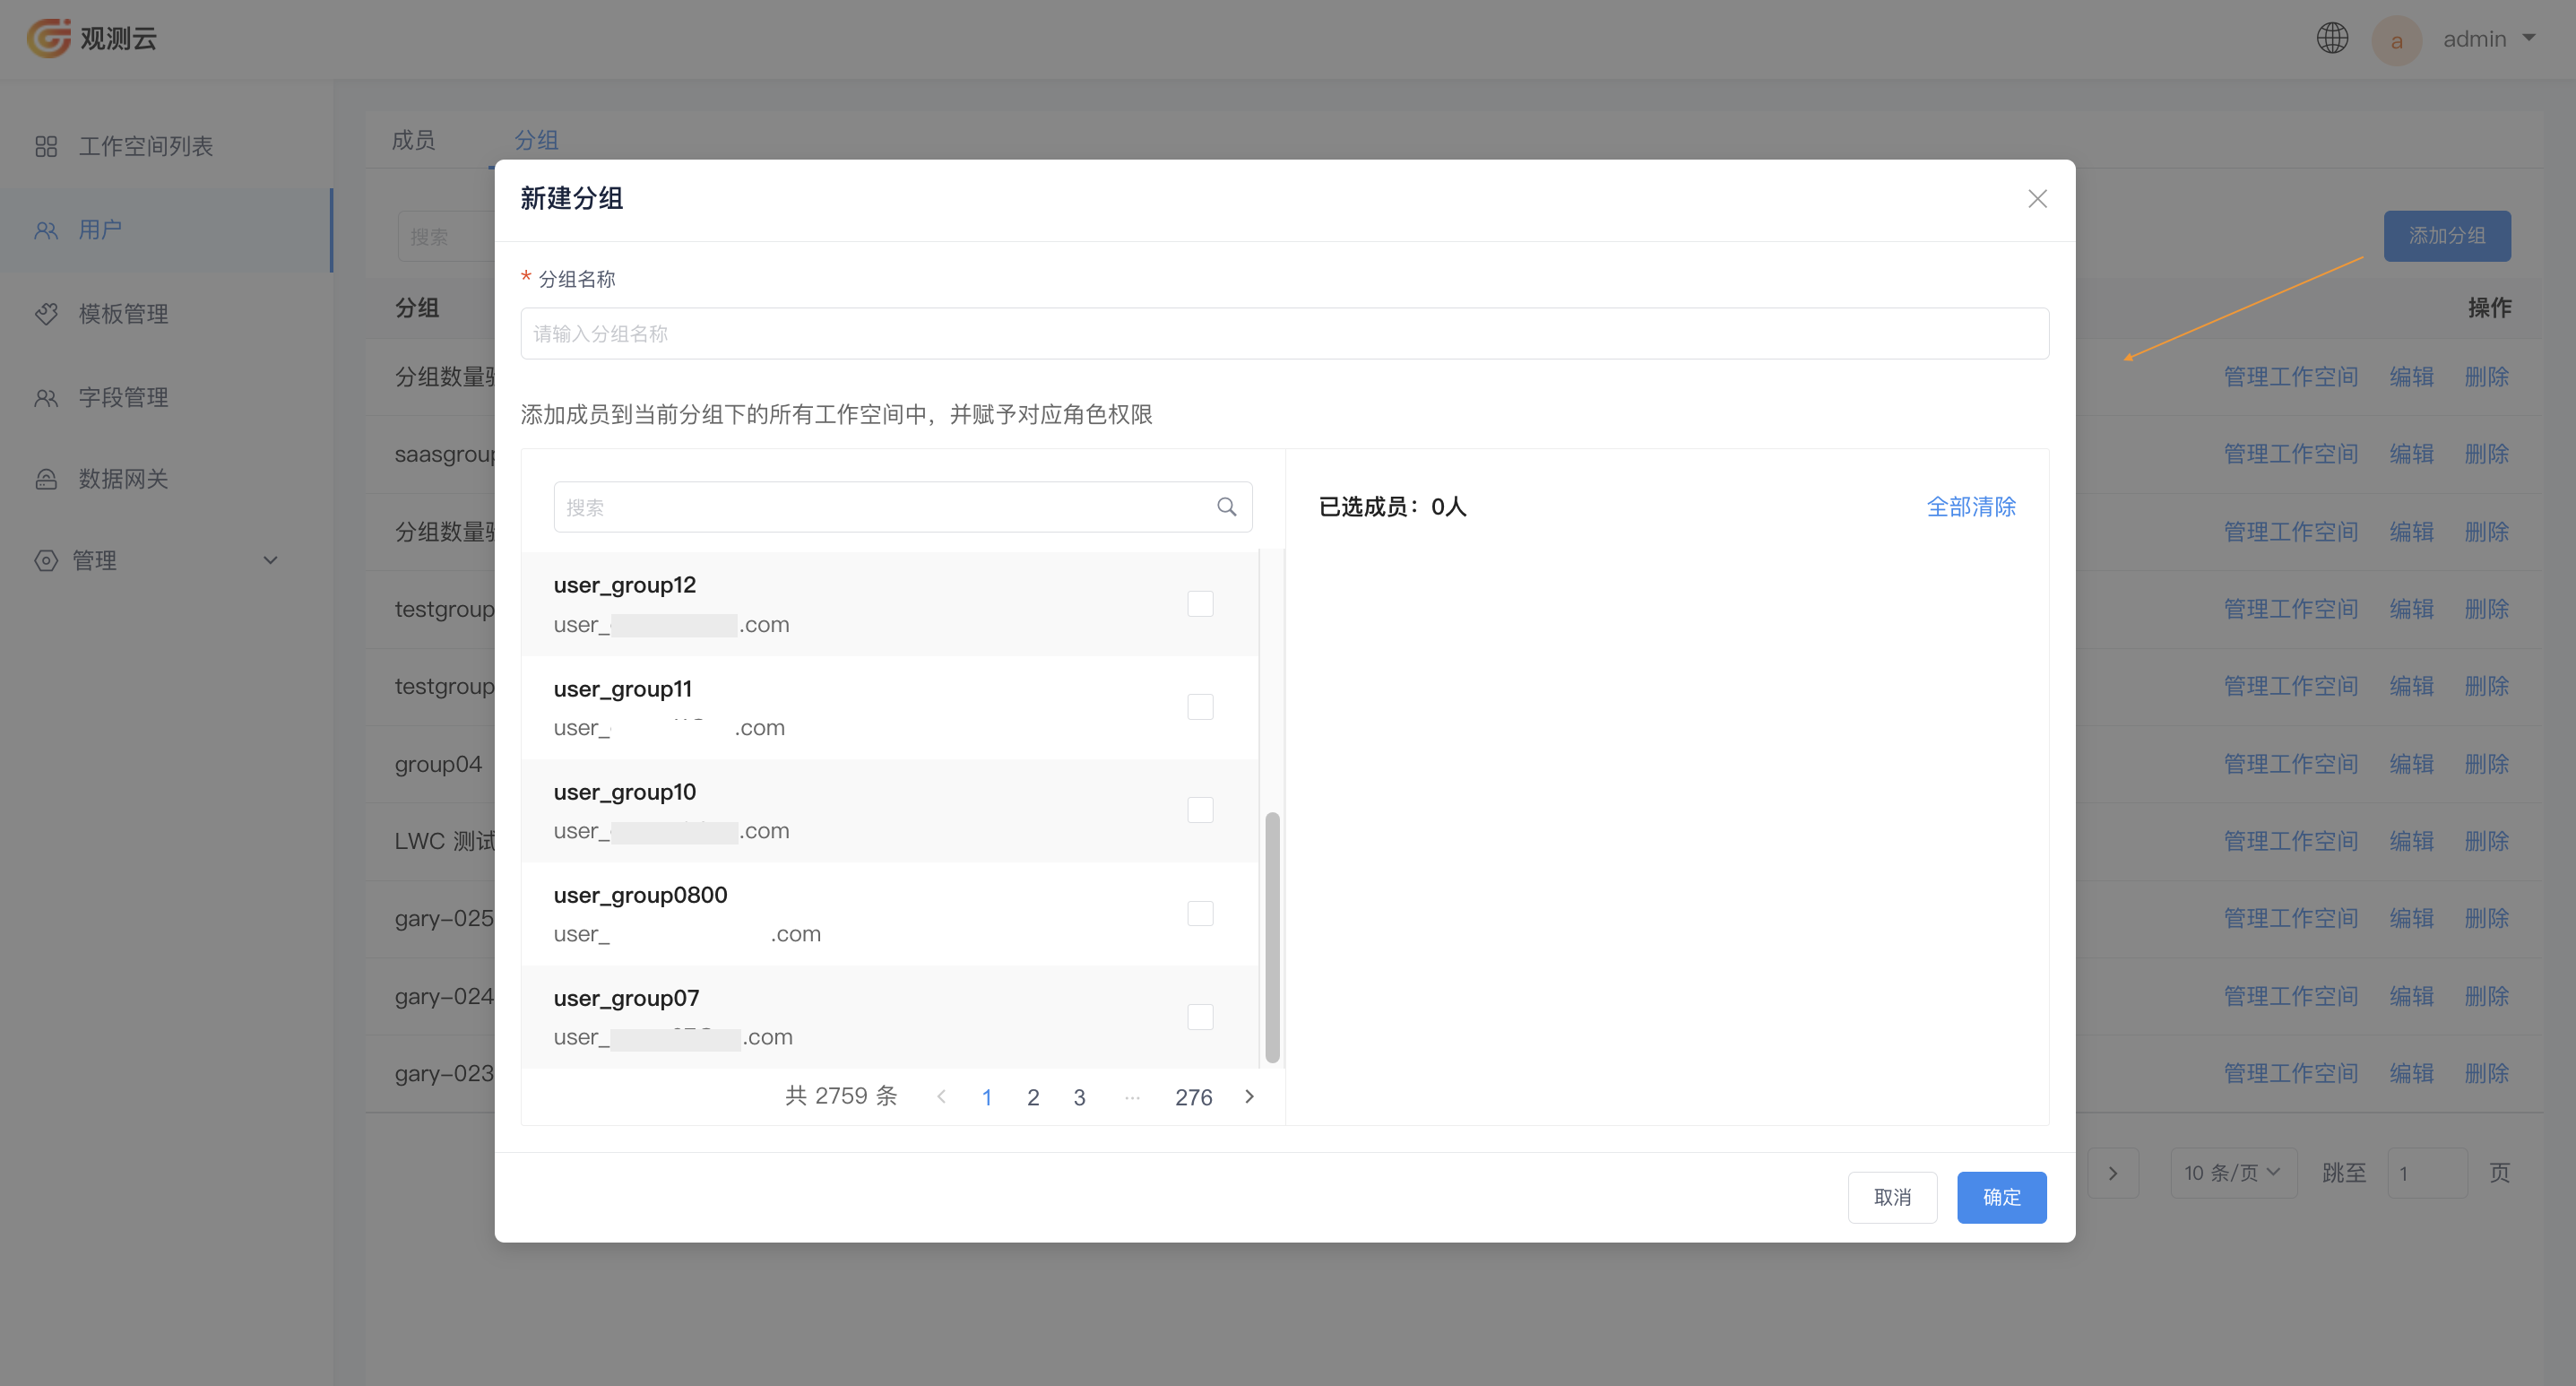Click the group table next page arrow
This screenshot has height=1386, width=2576.
[x=2112, y=1173]
